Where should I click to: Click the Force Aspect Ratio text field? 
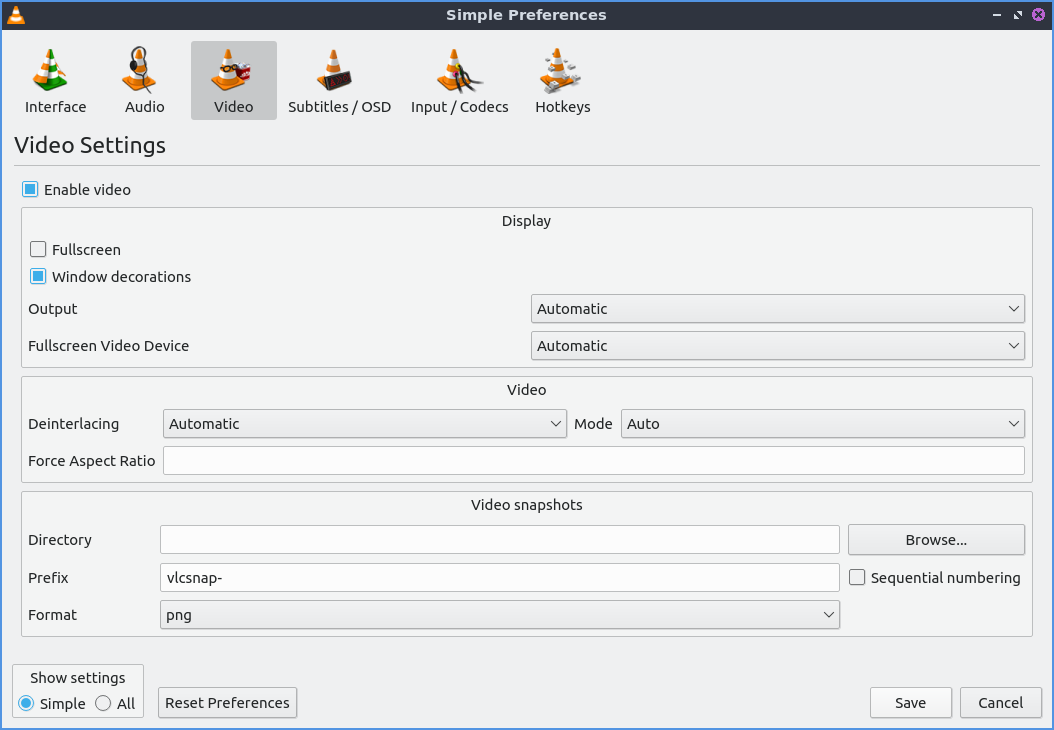[x=593, y=461]
